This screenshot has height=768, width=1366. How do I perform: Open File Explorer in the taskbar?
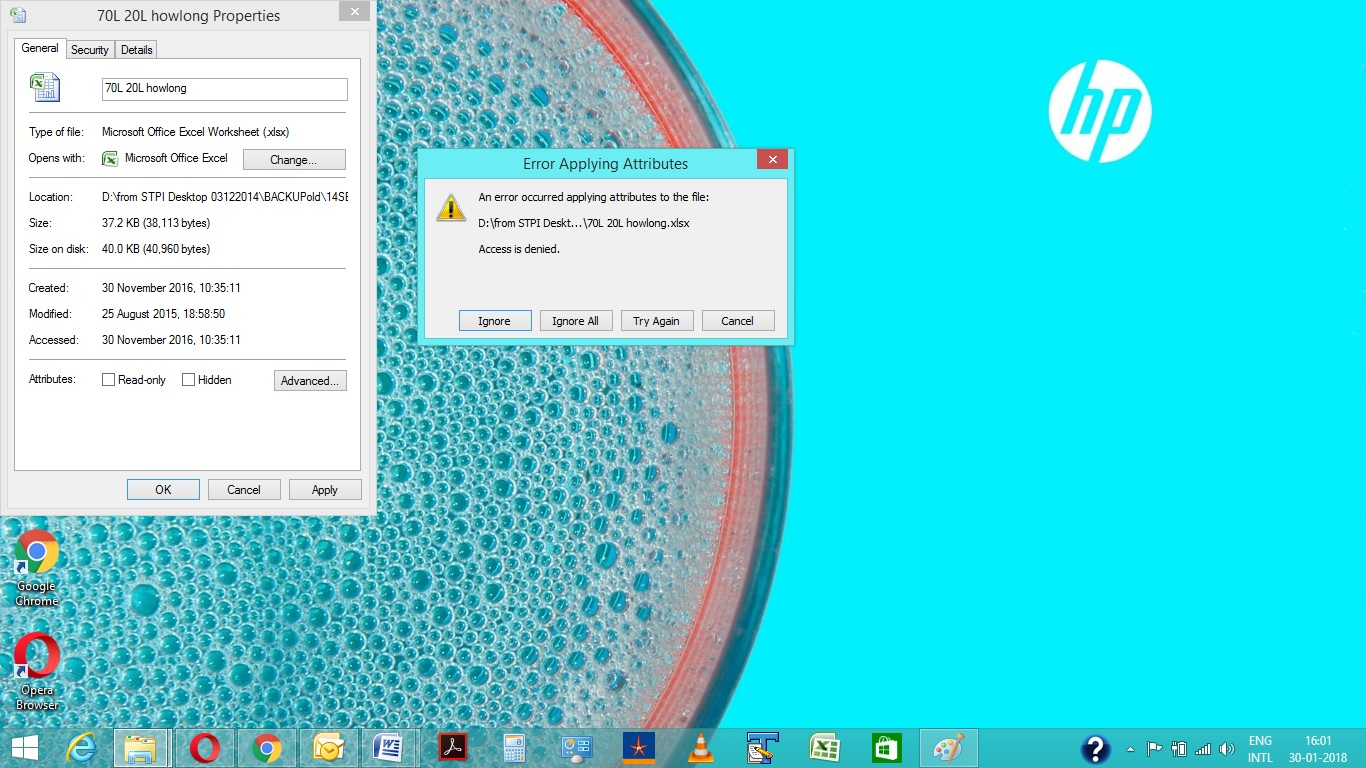coord(140,748)
